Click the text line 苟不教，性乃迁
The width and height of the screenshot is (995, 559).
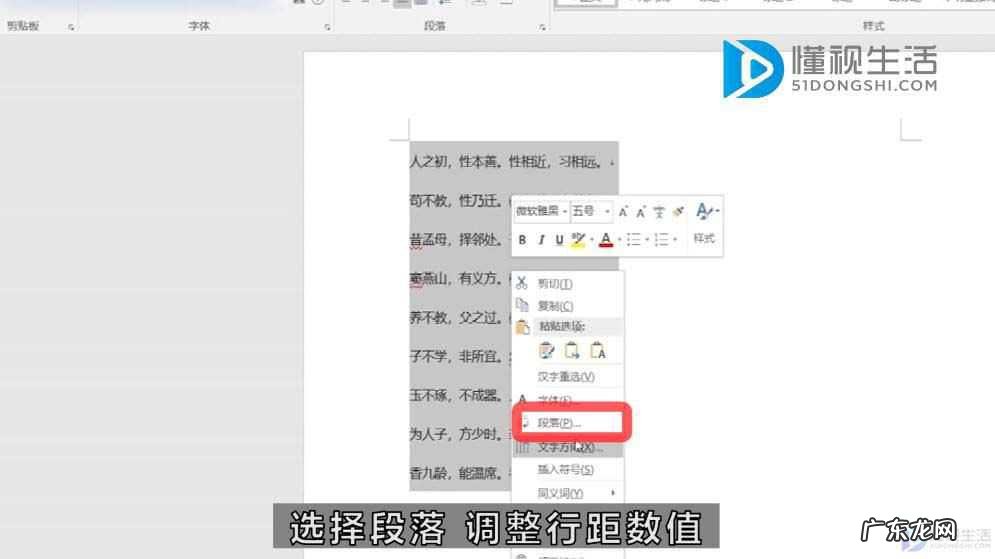[456, 201]
